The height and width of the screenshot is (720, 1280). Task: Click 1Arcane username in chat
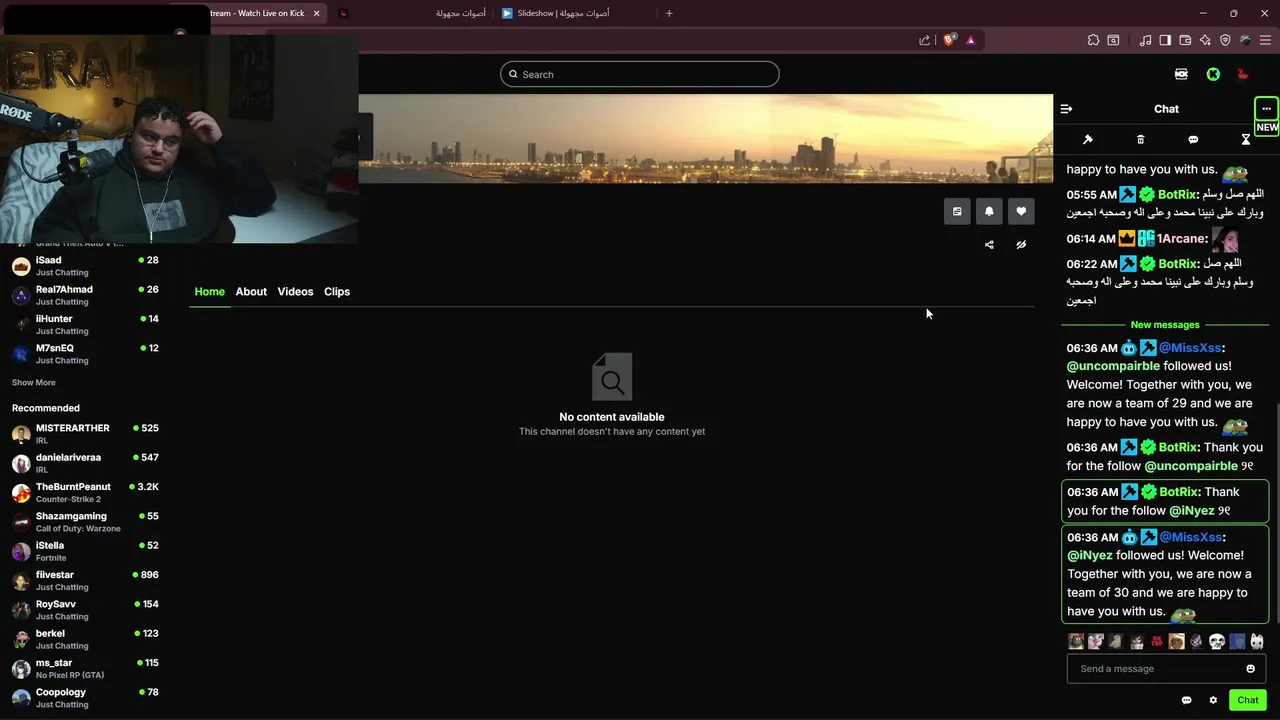tap(1181, 239)
